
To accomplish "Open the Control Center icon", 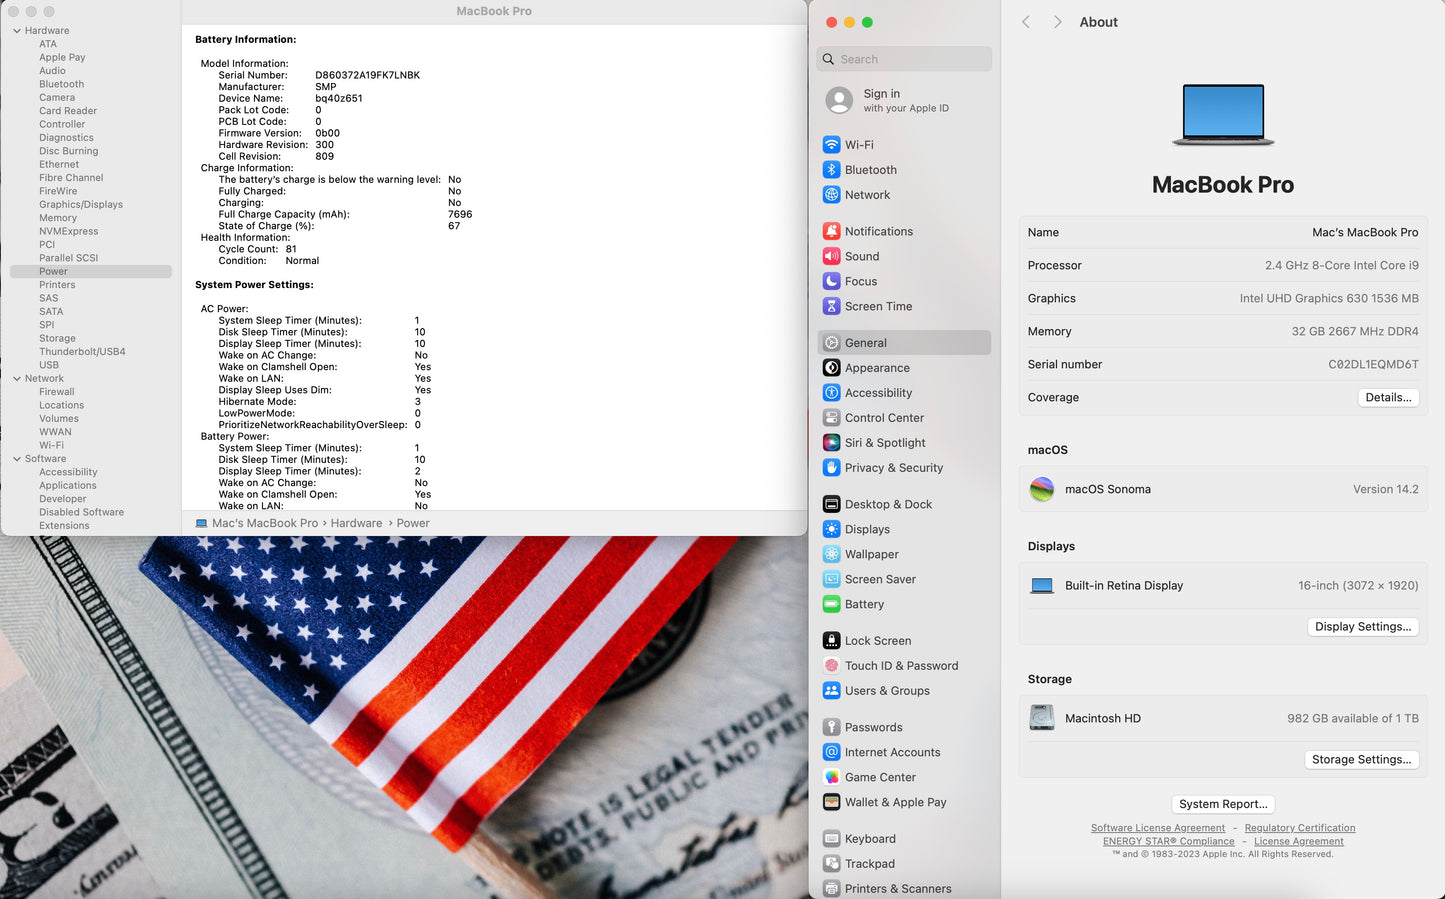I will [x=831, y=418].
